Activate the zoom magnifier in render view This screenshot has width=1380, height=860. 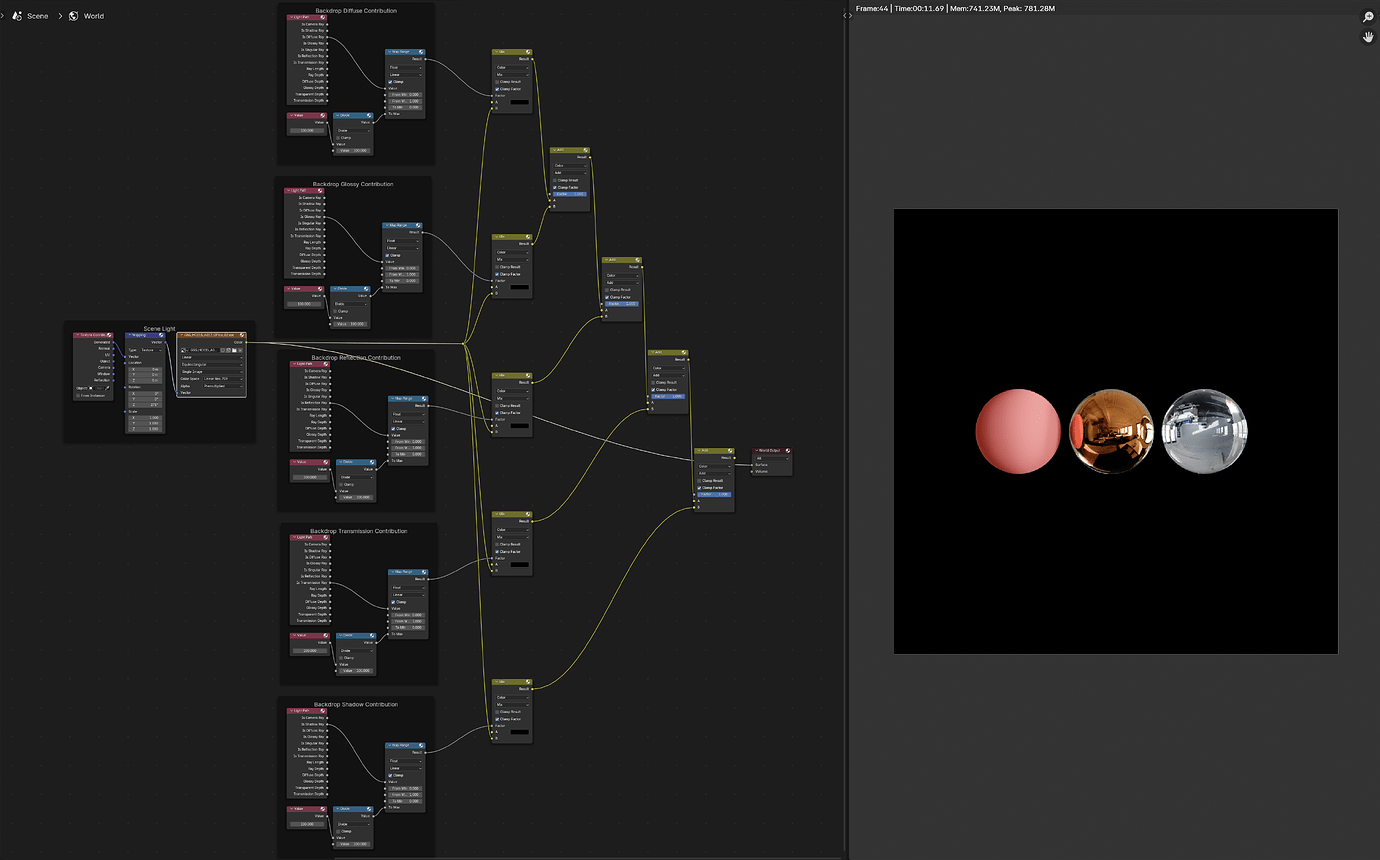click(x=1368, y=17)
